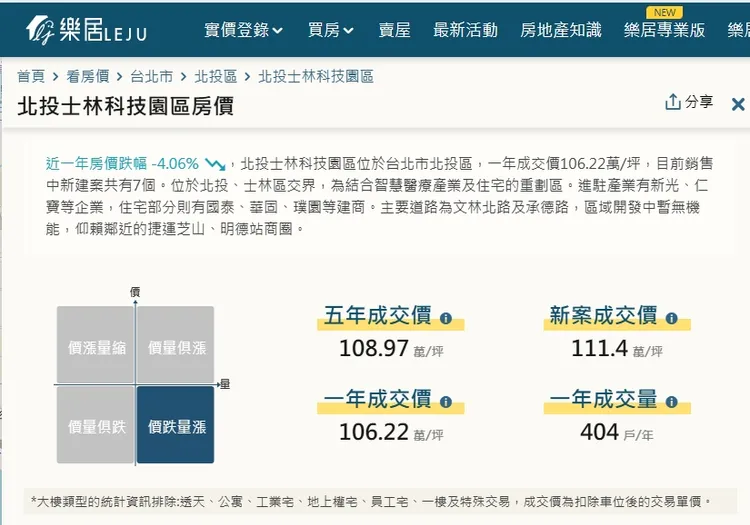Go to the 賣屋 page
The width and height of the screenshot is (750, 525).
point(394,30)
